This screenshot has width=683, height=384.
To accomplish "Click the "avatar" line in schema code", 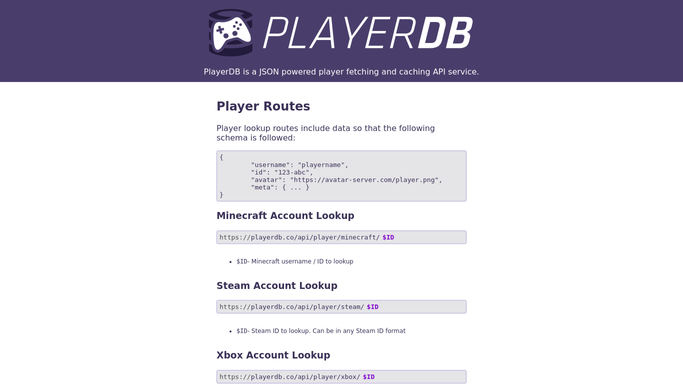I will 346,180.
